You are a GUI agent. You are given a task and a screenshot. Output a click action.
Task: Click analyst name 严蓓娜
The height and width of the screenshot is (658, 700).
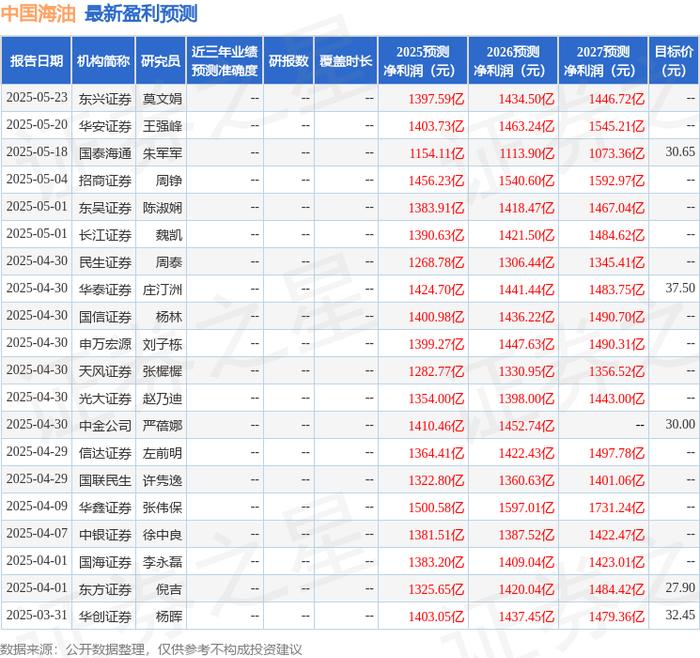click(162, 425)
